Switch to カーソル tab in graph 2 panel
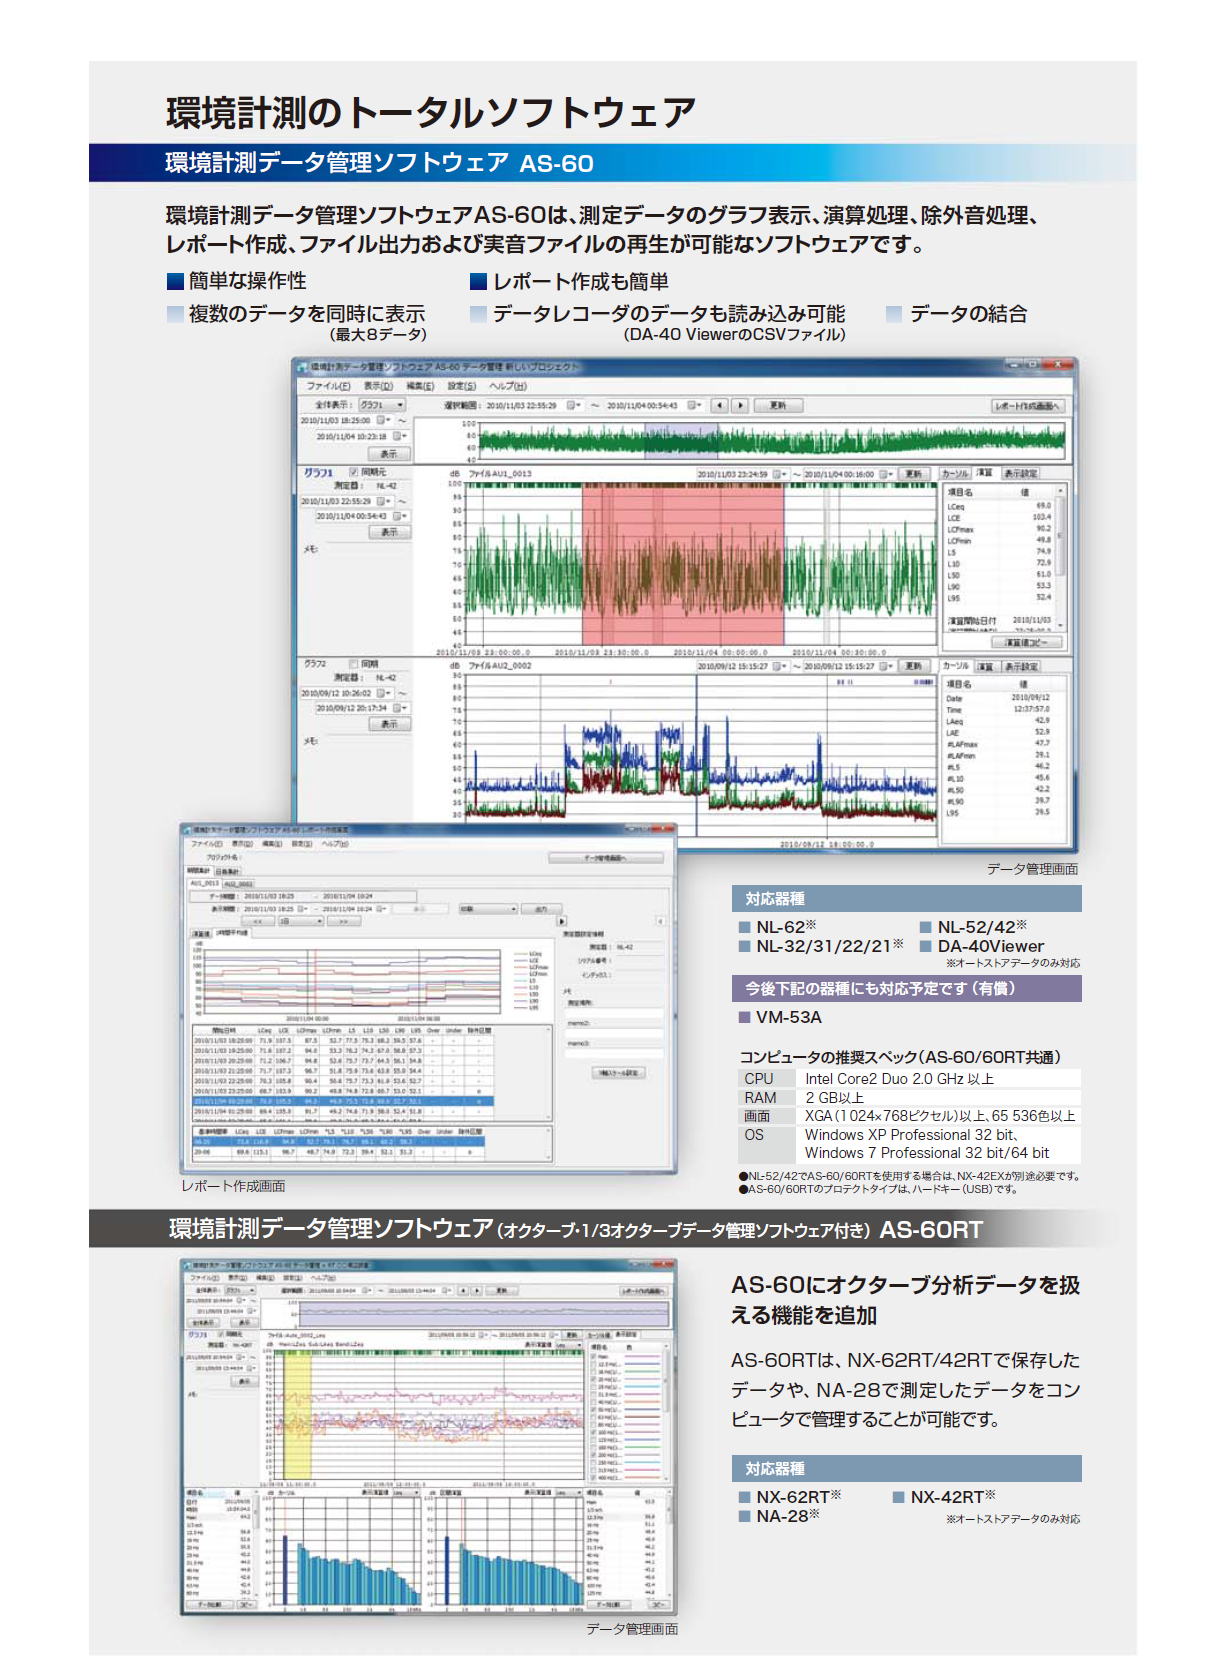Image resolution: width=1205 pixels, height=1656 pixels. pyautogui.click(x=956, y=665)
